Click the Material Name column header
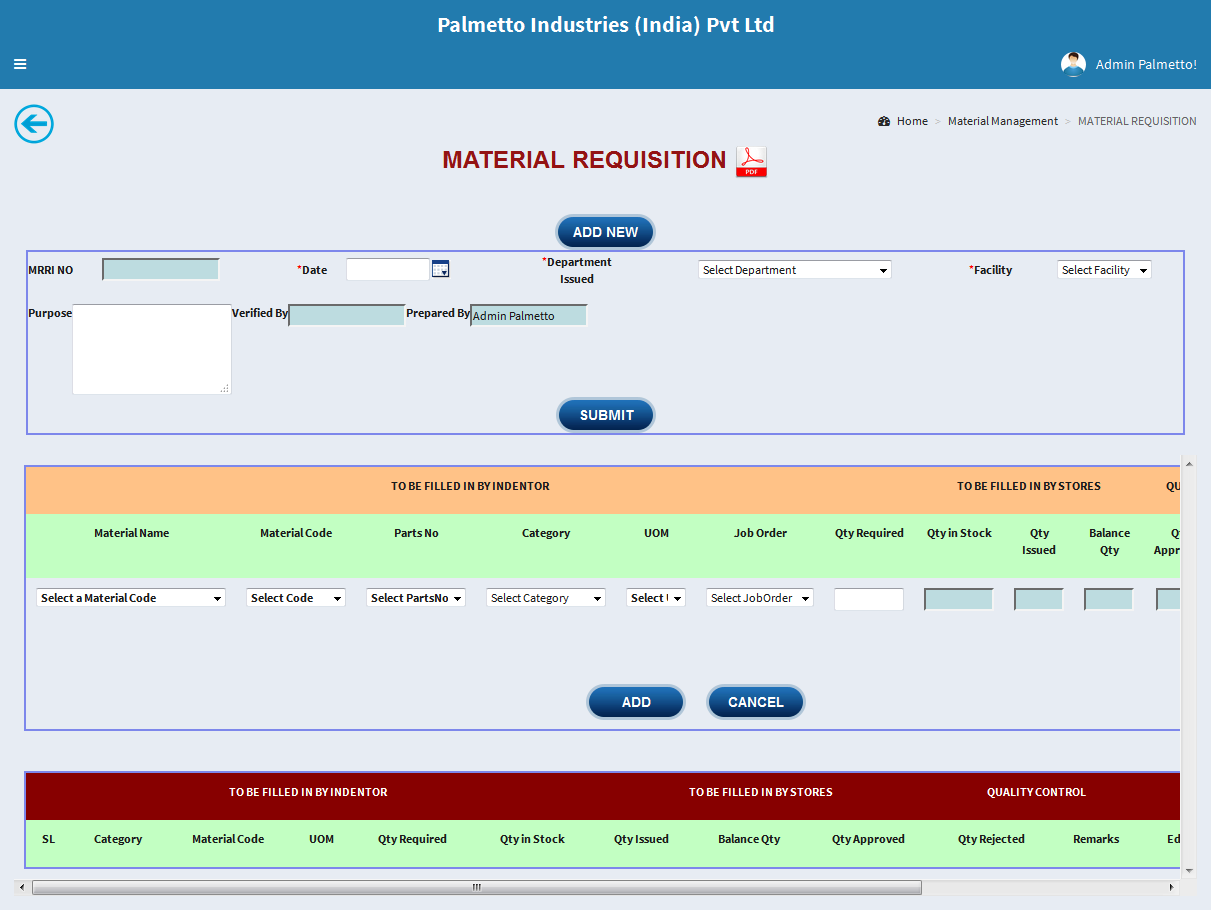 pyautogui.click(x=131, y=533)
